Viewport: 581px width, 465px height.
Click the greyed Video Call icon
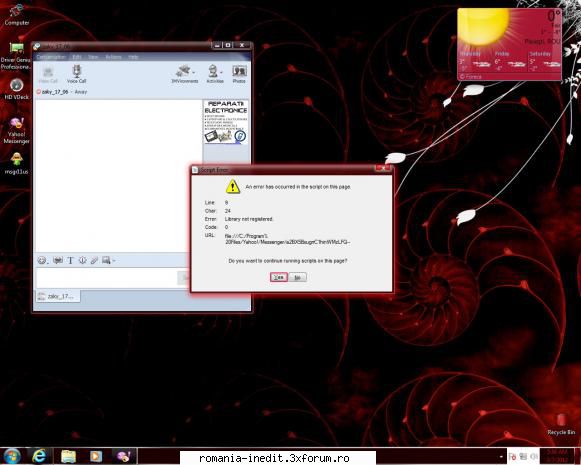pyautogui.click(x=48, y=74)
